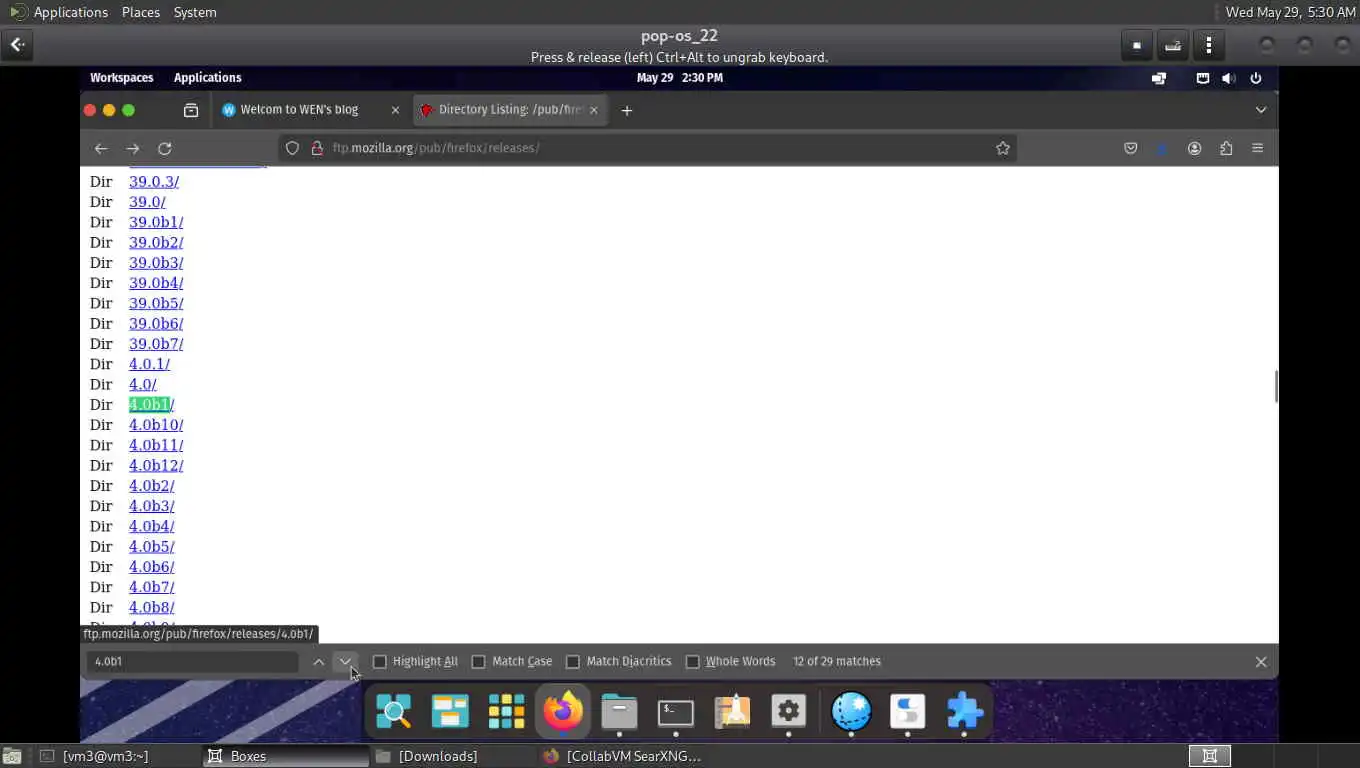The height and width of the screenshot is (768, 1360).
Task: Close the find bar
Action: pyautogui.click(x=1261, y=662)
